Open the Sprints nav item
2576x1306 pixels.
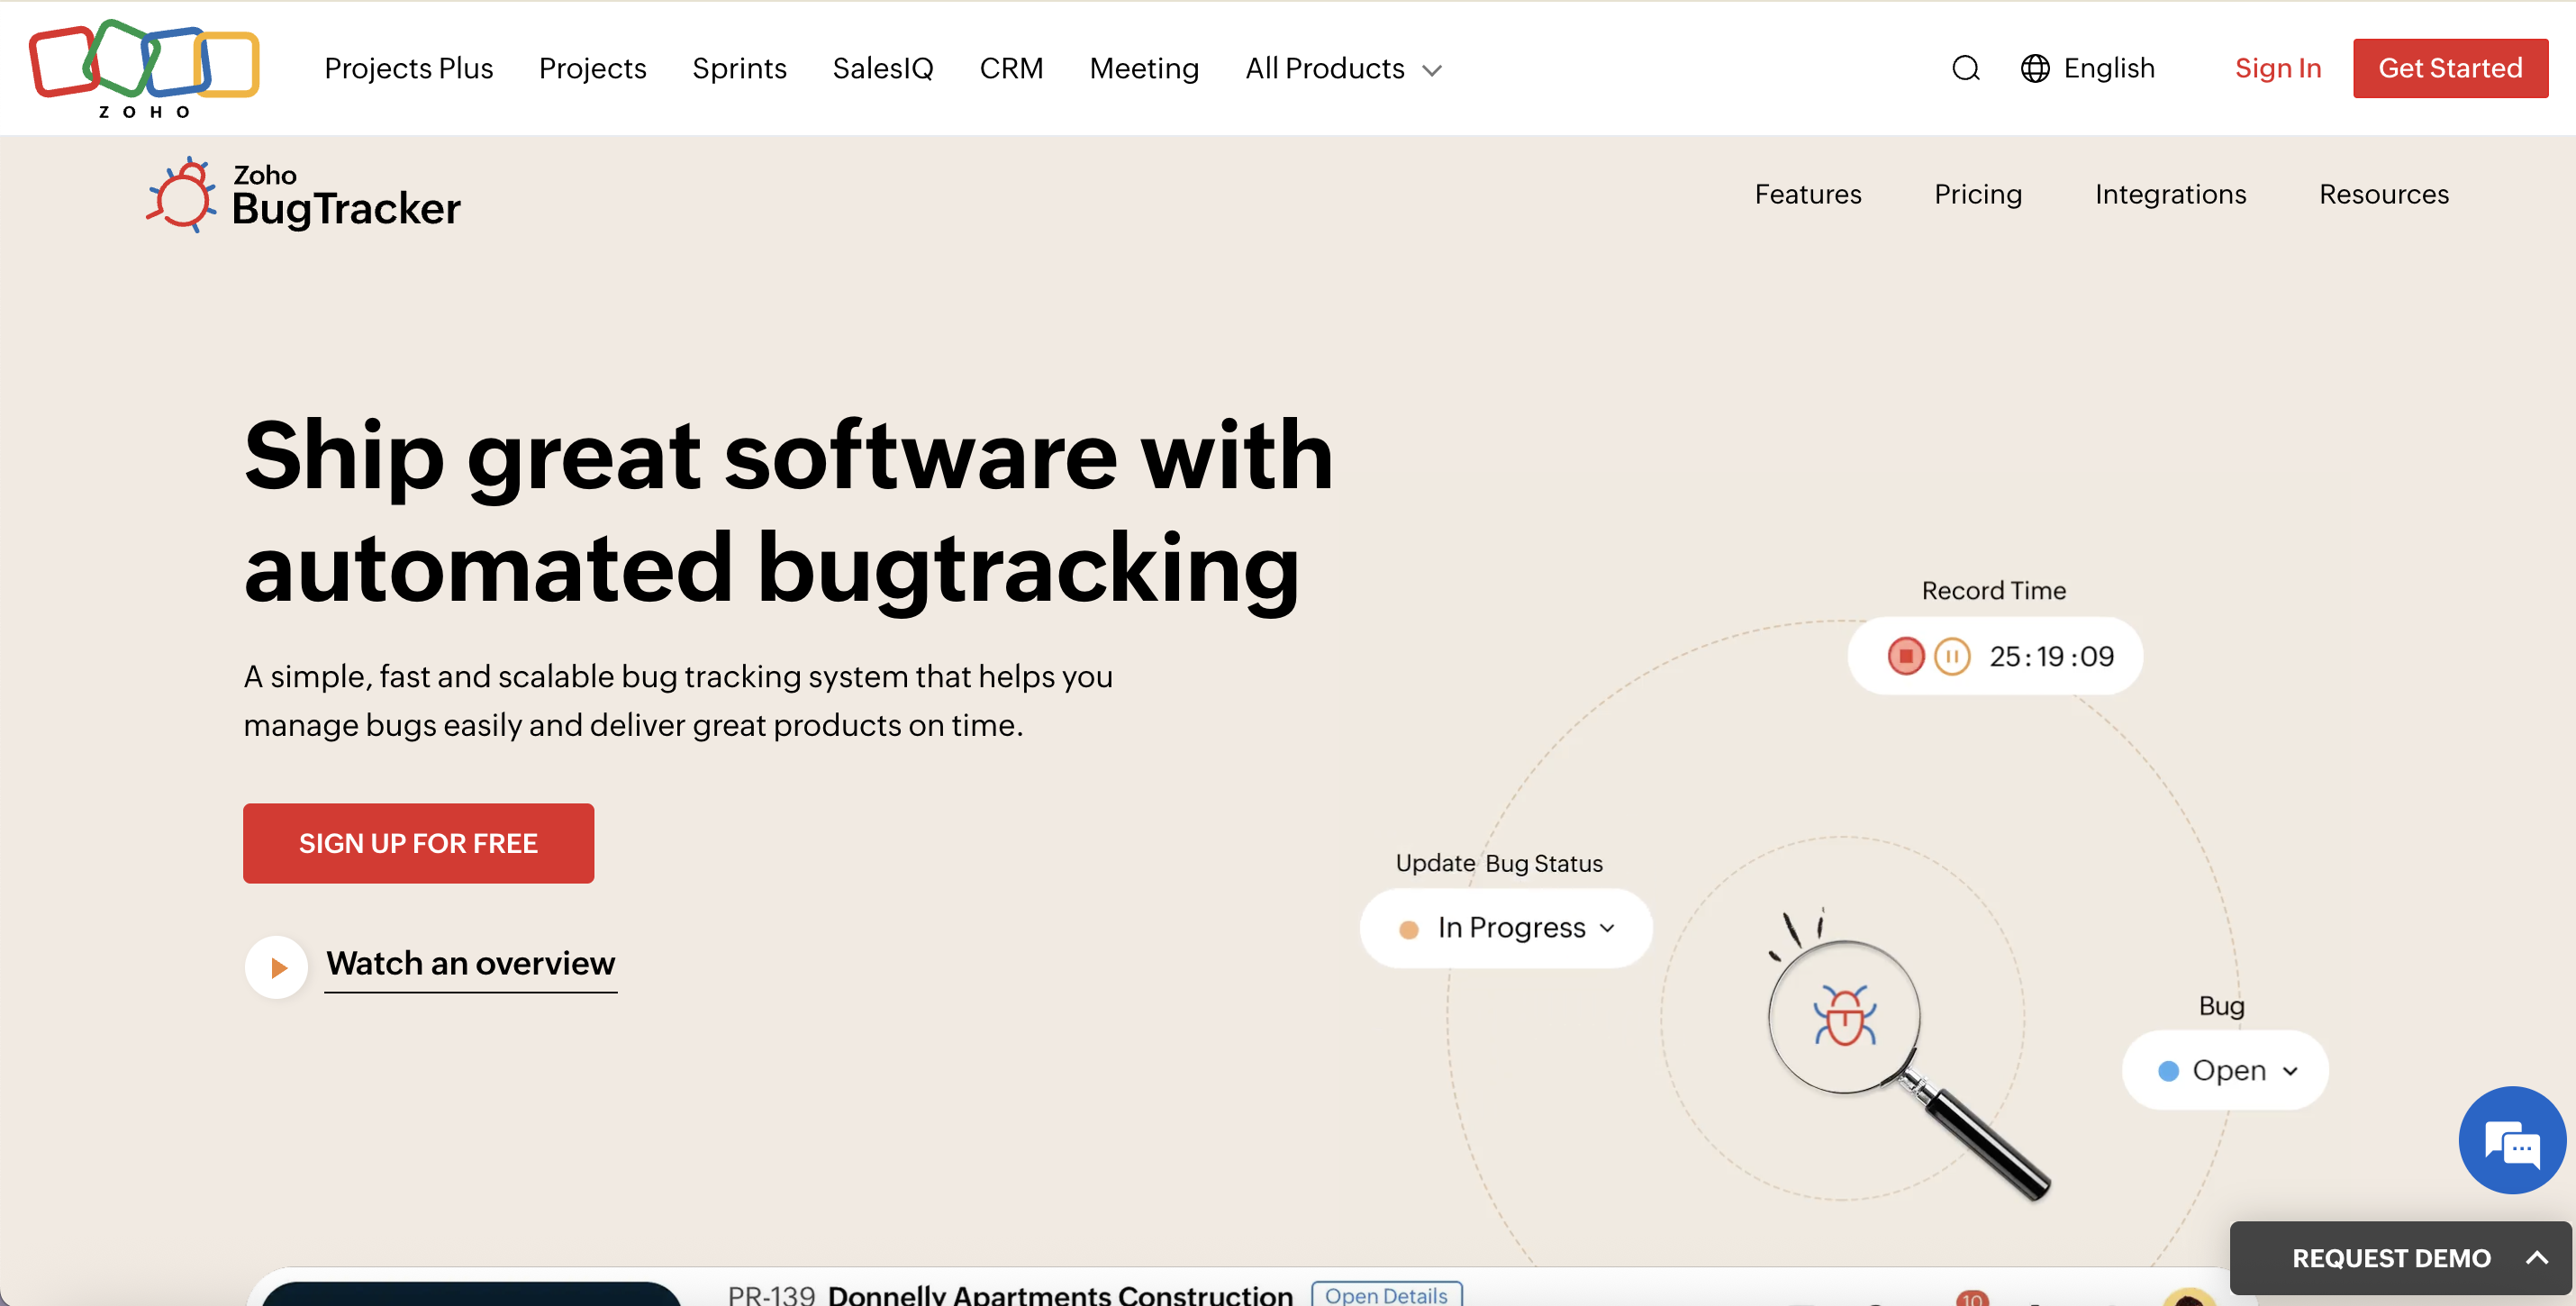tap(740, 68)
